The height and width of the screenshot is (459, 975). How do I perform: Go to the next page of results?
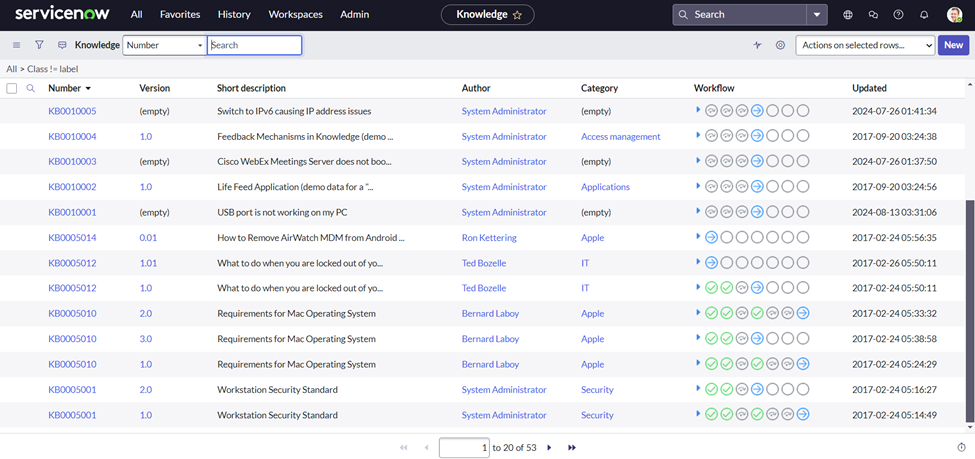pyautogui.click(x=549, y=447)
